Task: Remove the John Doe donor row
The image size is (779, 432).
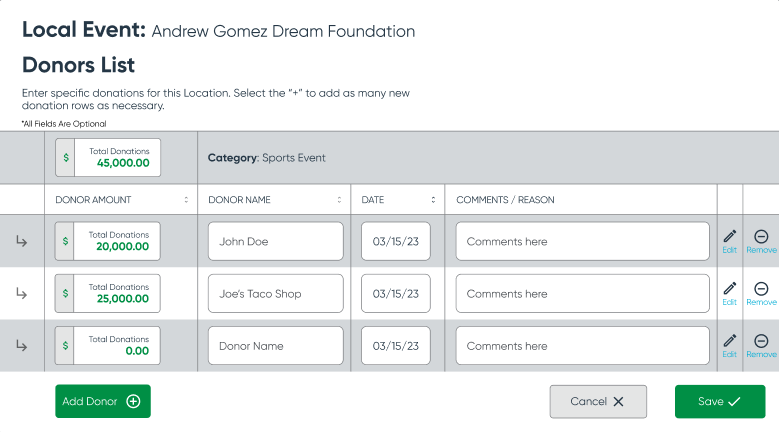Action: tap(761, 240)
